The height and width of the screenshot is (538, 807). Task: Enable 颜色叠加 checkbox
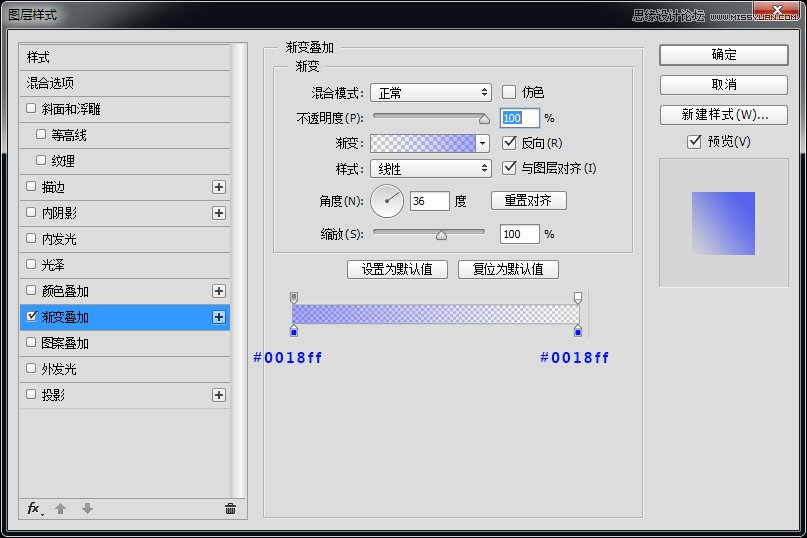[31, 290]
